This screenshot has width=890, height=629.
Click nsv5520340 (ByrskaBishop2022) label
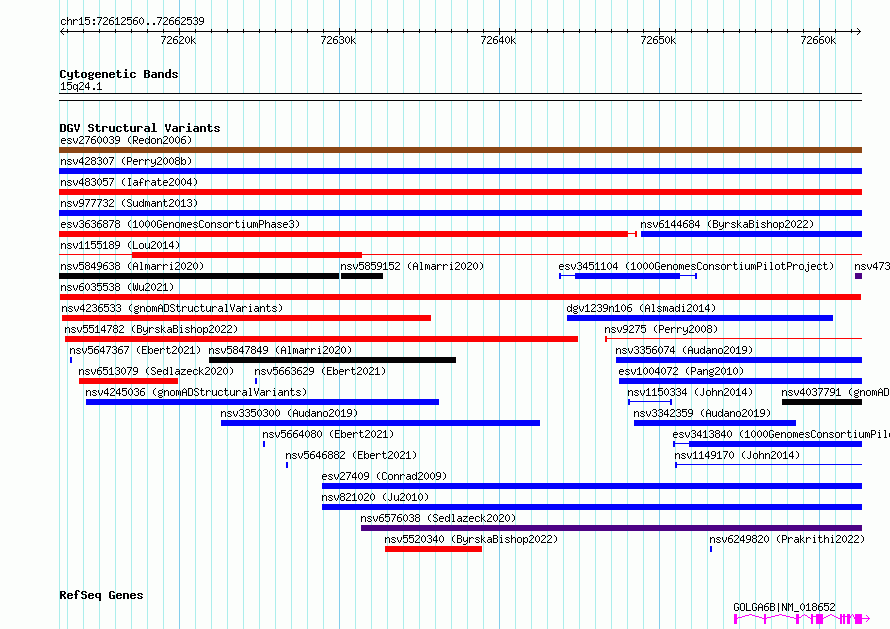click(471, 539)
